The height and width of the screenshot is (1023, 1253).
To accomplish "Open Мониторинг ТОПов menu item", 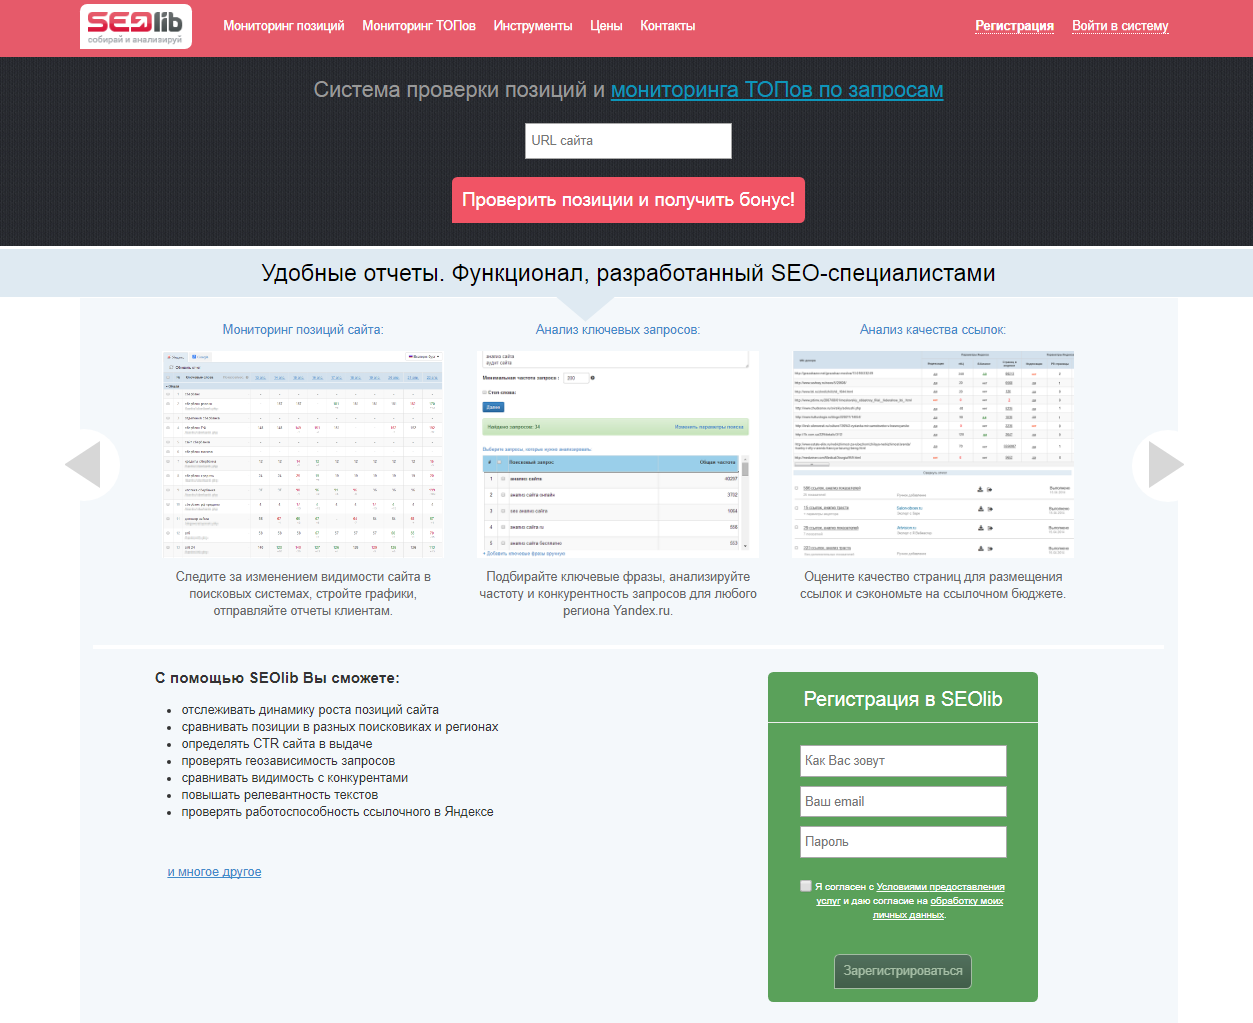I will point(419,26).
